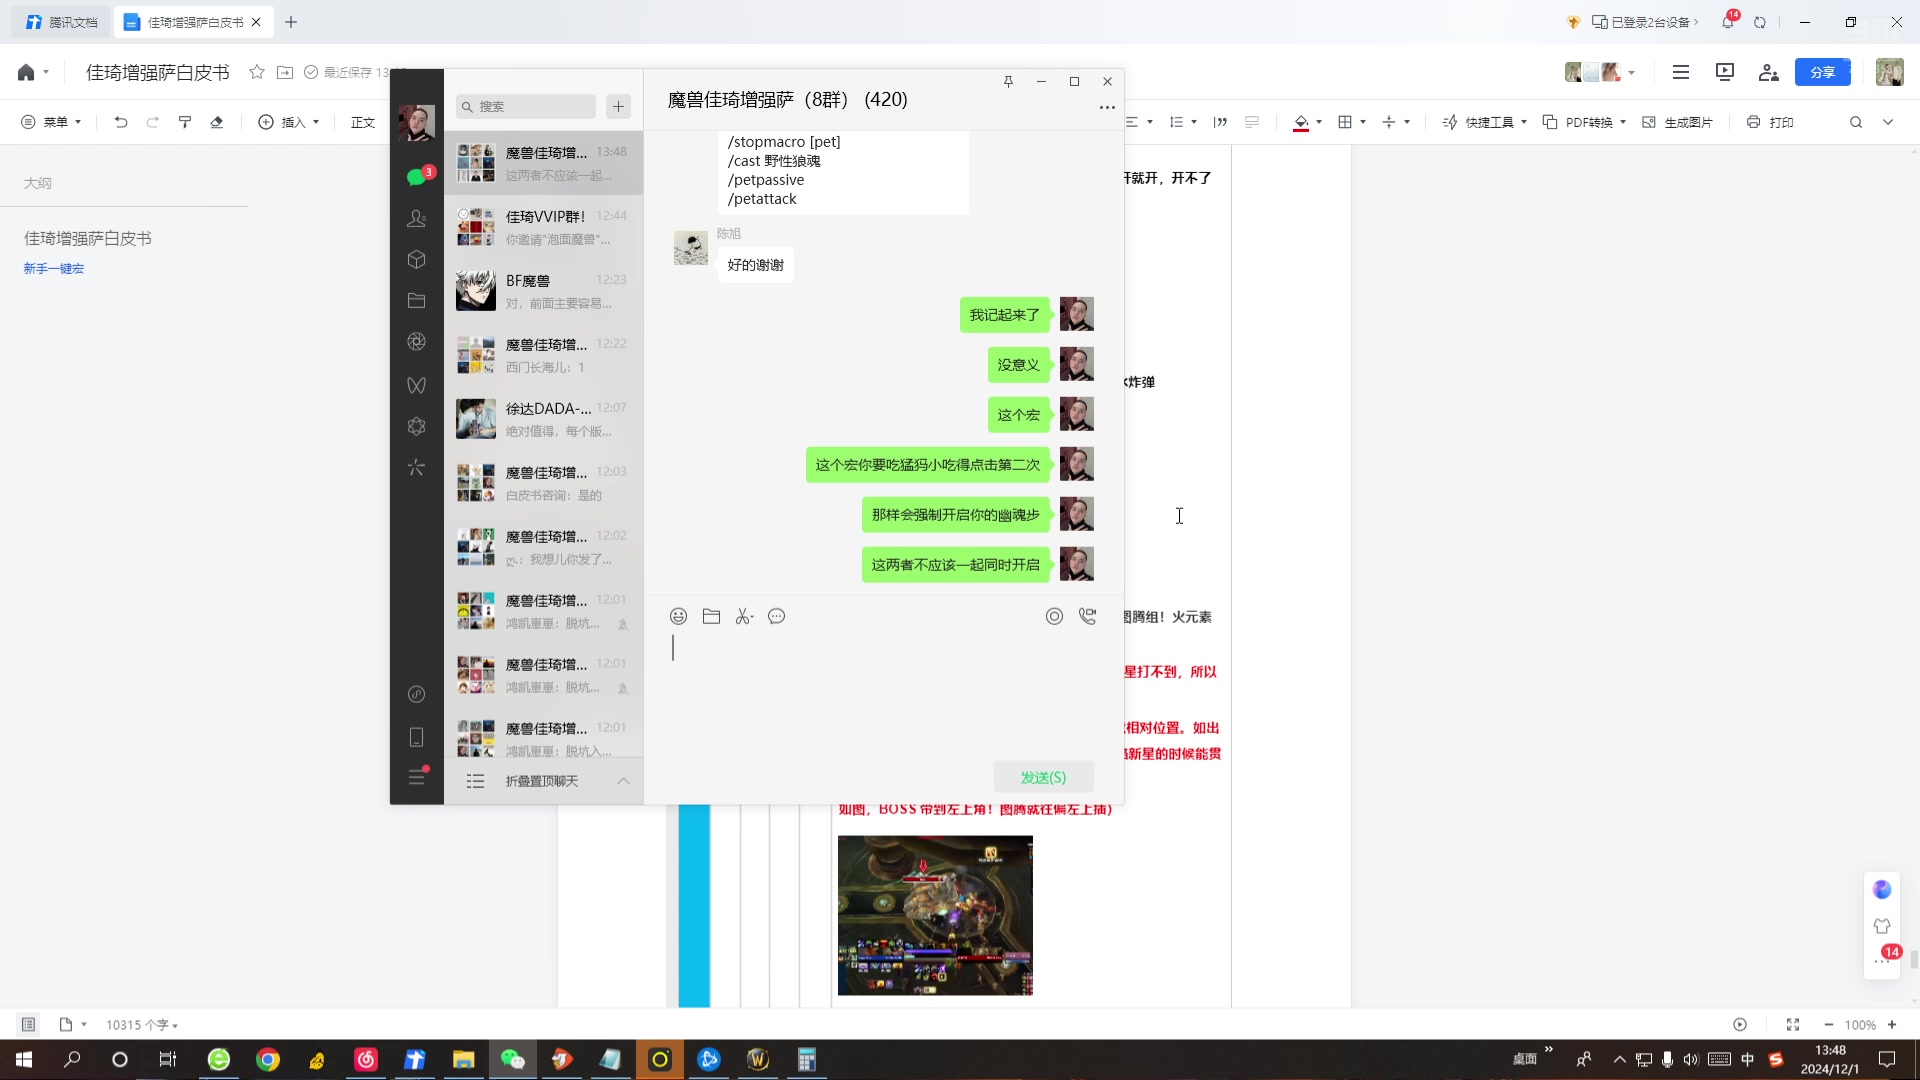Open the word count dropdown
The image size is (1920, 1080).
click(142, 1025)
